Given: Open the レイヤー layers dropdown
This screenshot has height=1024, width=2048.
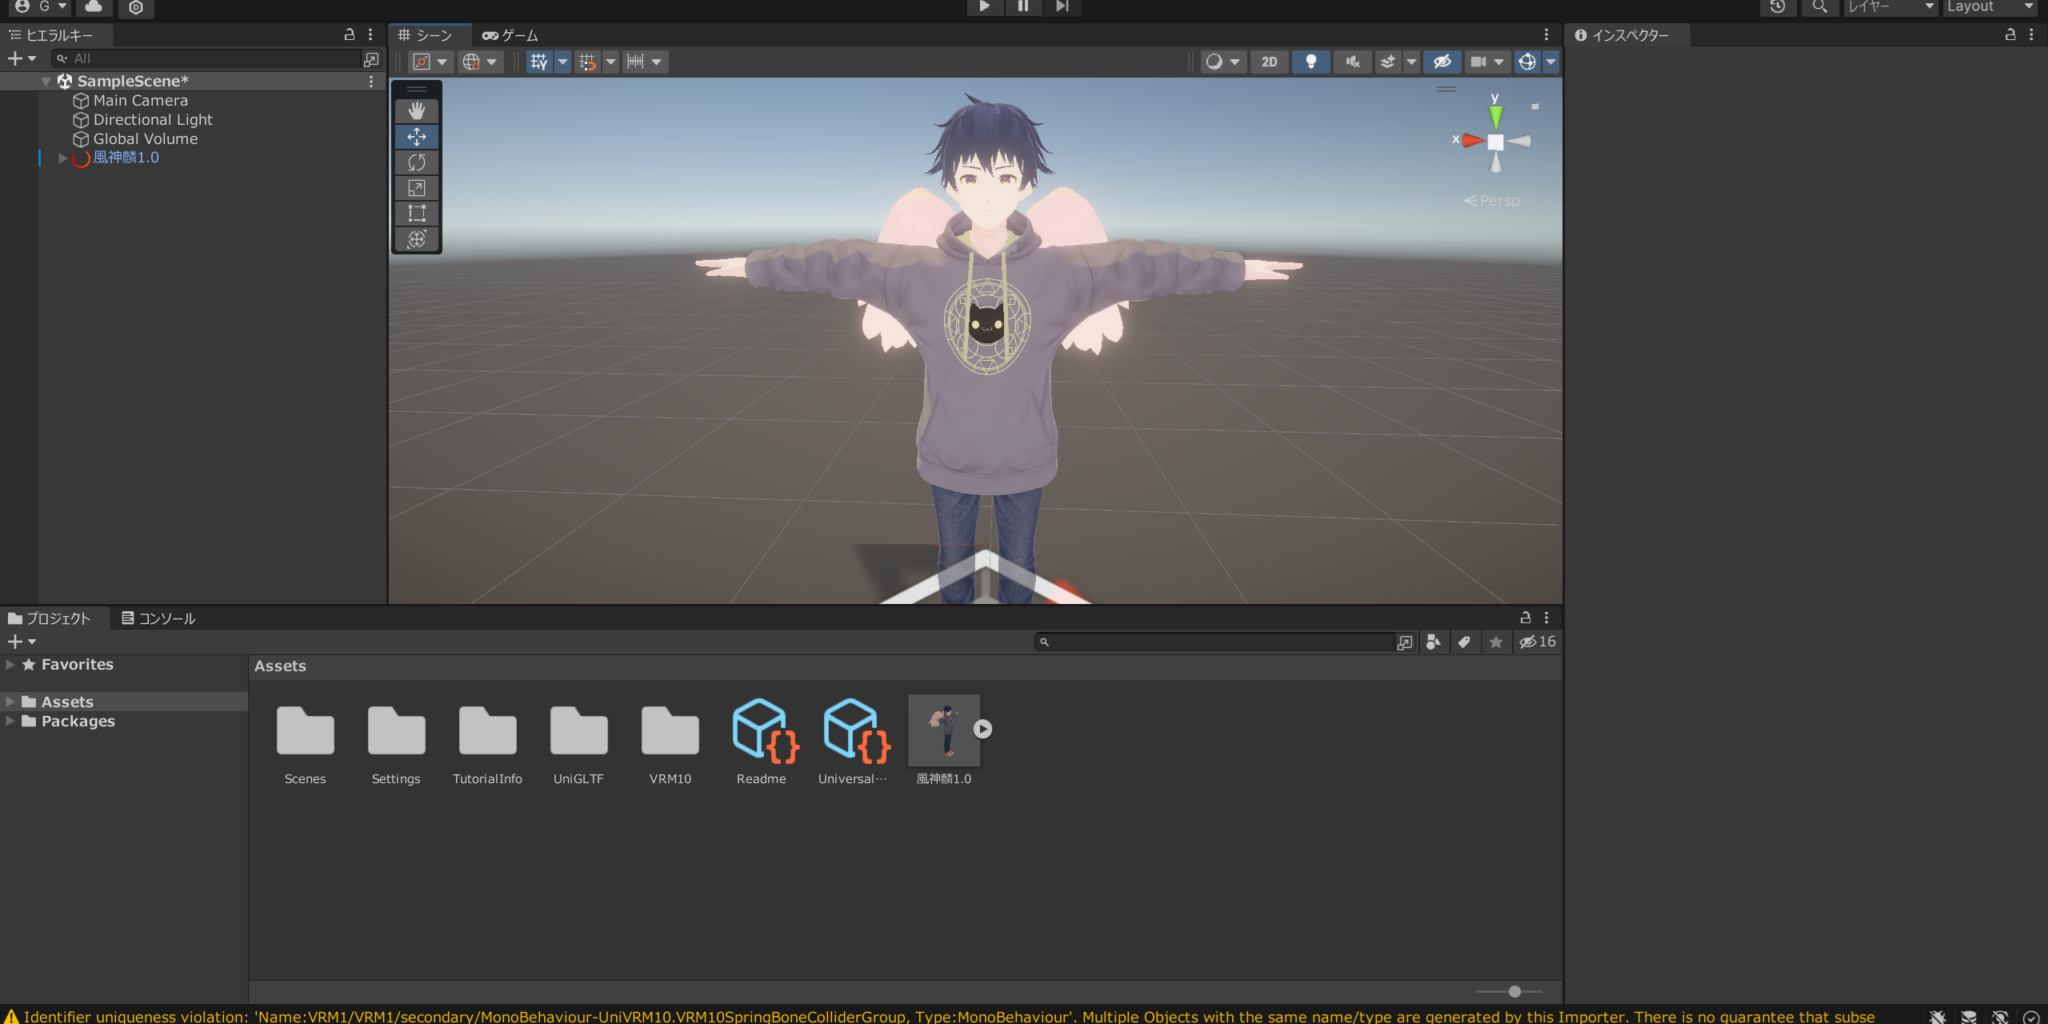Looking at the screenshot, I should (x=1888, y=8).
